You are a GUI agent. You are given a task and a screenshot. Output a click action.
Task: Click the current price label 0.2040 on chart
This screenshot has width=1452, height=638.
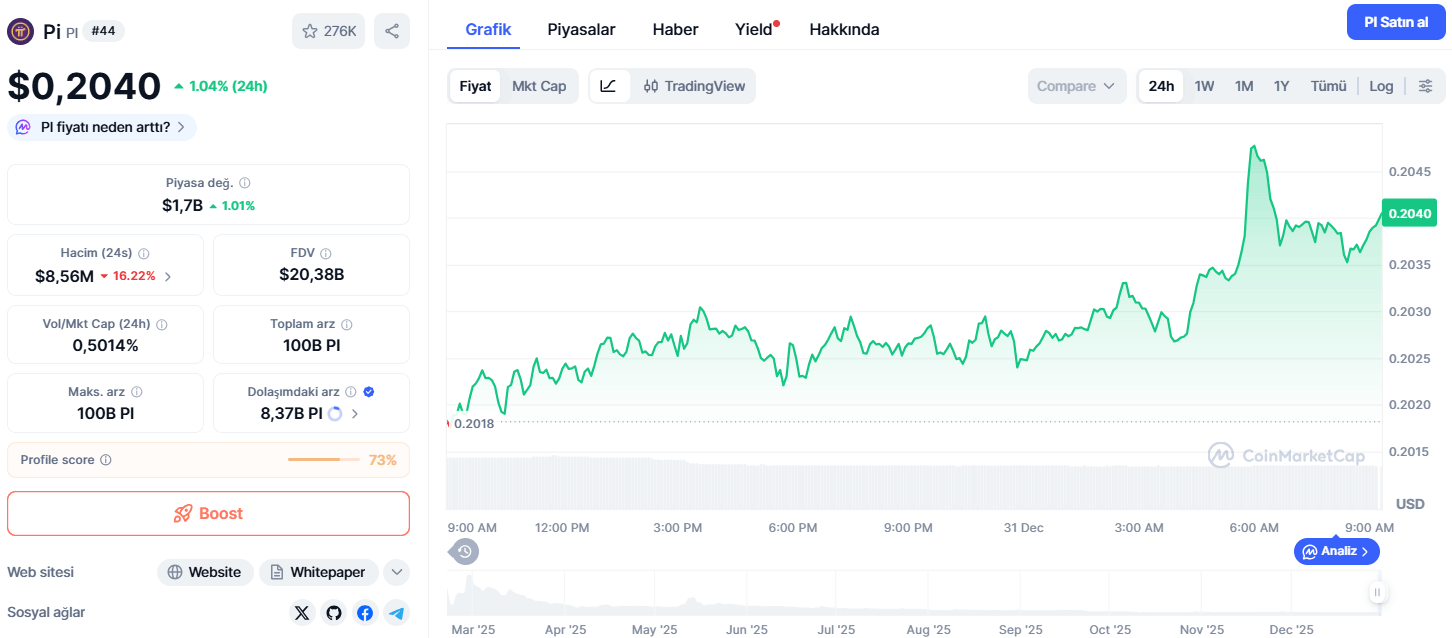pyautogui.click(x=1410, y=213)
